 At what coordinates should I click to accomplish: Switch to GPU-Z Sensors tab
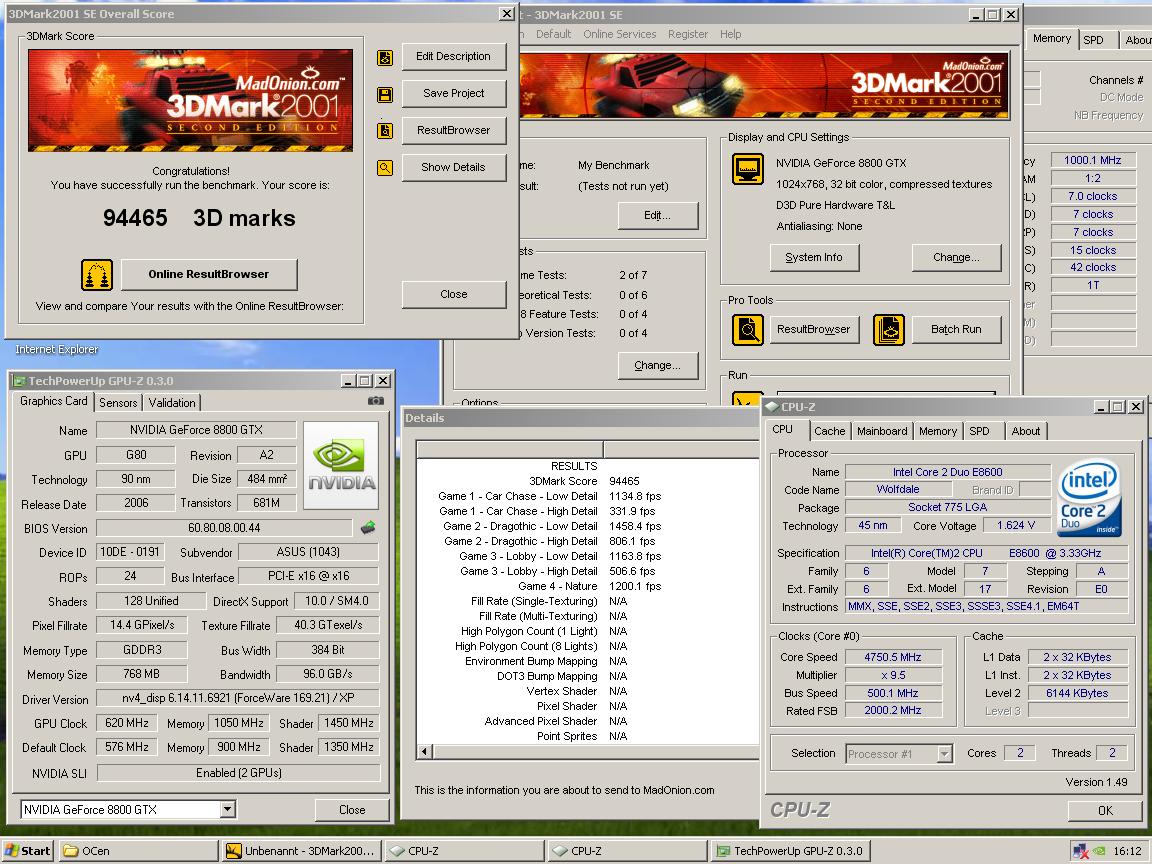point(118,403)
